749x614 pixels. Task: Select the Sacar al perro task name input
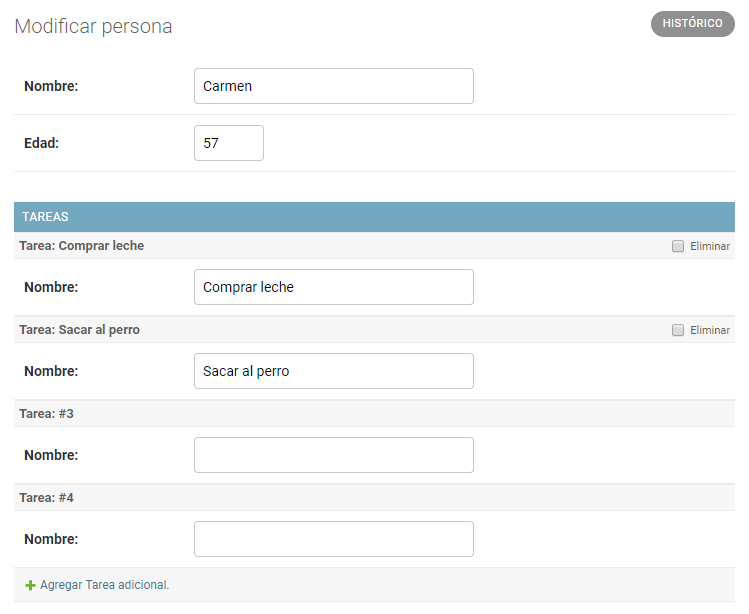[x=333, y=371]
